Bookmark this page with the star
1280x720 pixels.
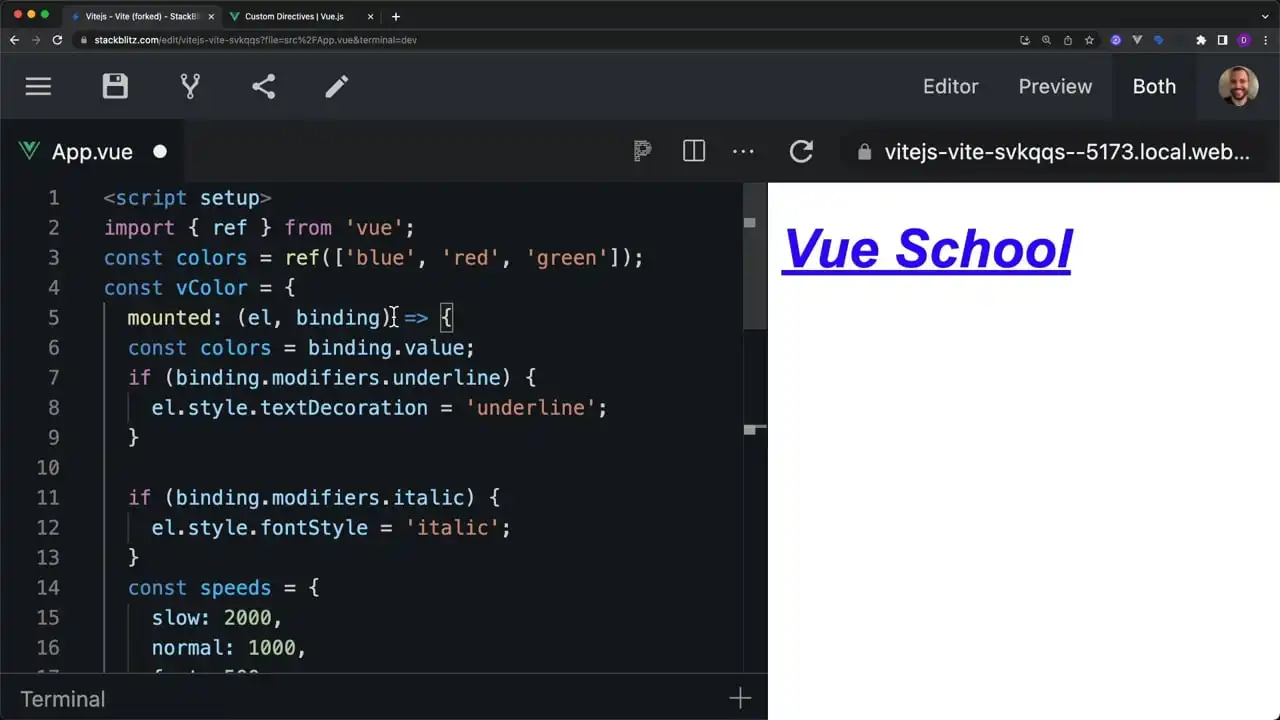(1089, 40)
